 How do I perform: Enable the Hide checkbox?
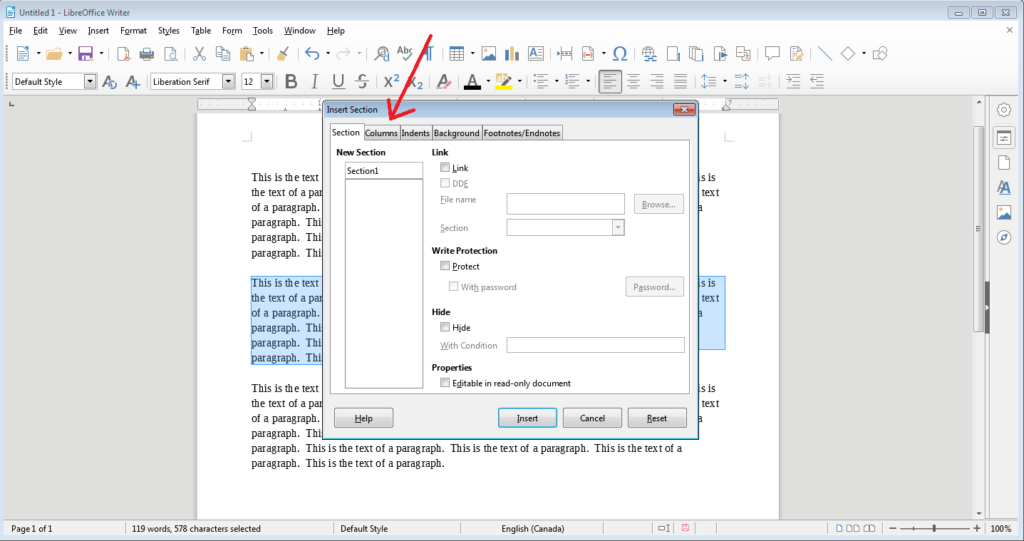click(445, 327)
